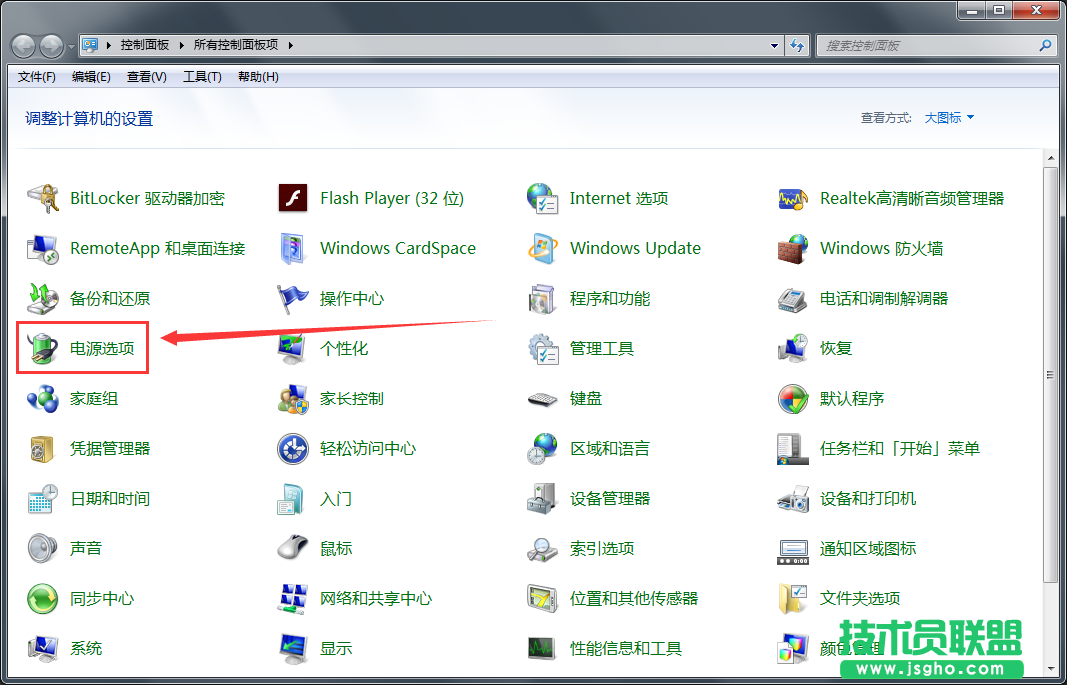Open Flash Player (32 位) settings

tap(392, 197)
